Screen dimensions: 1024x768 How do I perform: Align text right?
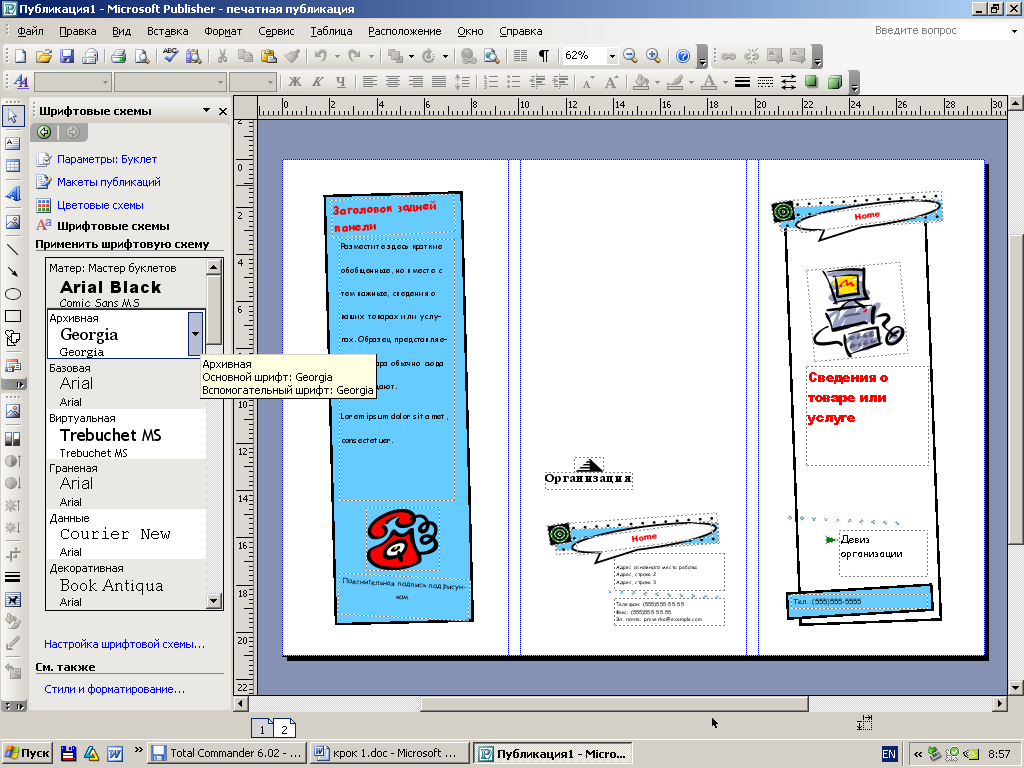(415, 82)
